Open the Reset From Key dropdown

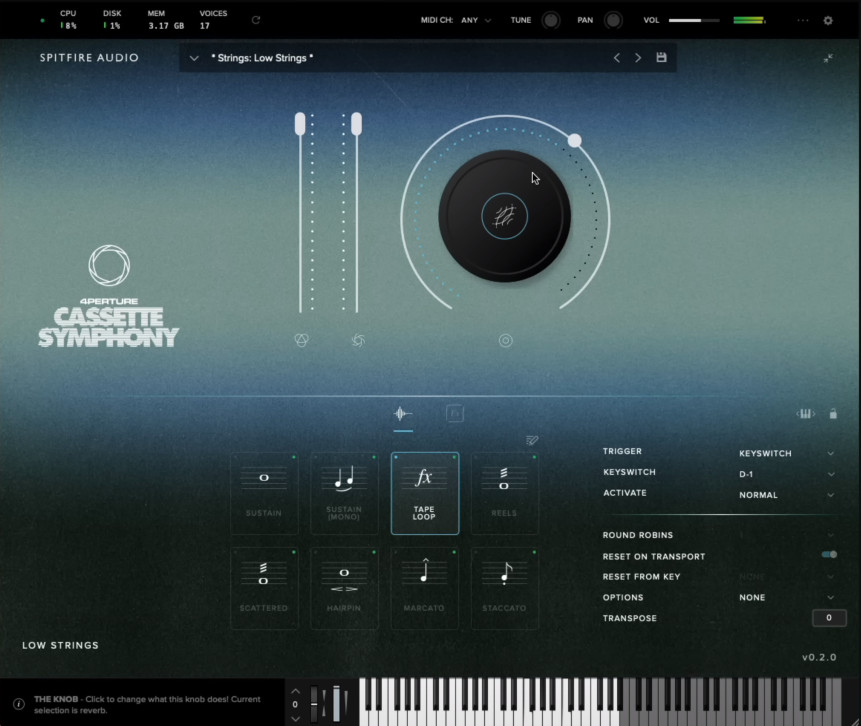click(x=786, y=577)
